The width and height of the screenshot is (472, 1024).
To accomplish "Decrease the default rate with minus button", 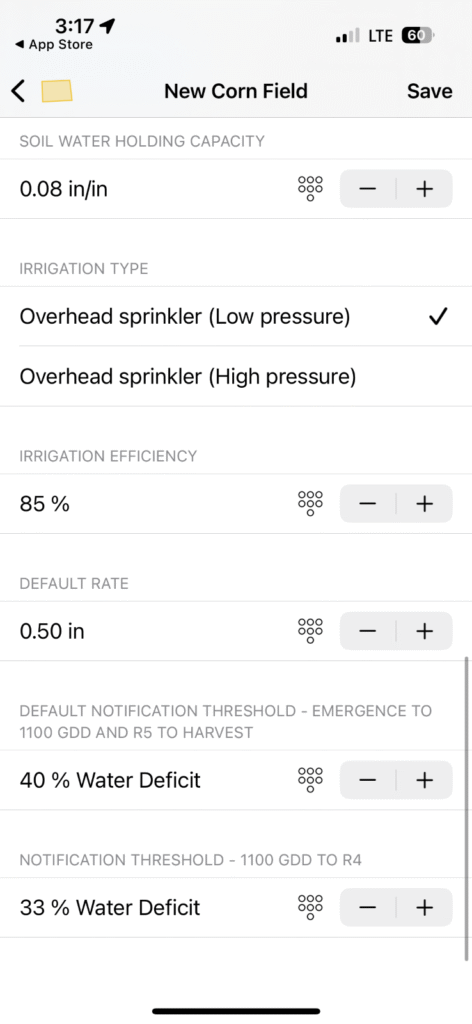I will [368, 631].
